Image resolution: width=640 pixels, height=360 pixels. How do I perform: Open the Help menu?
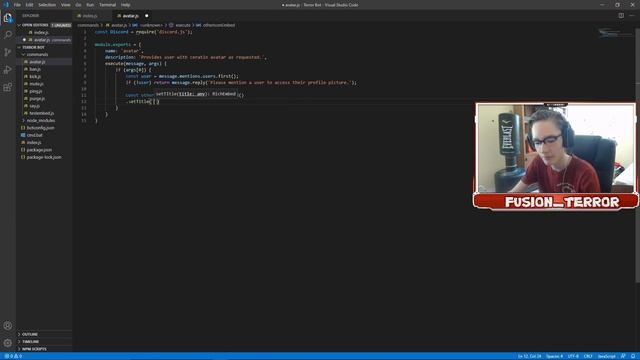pos(126,5)
